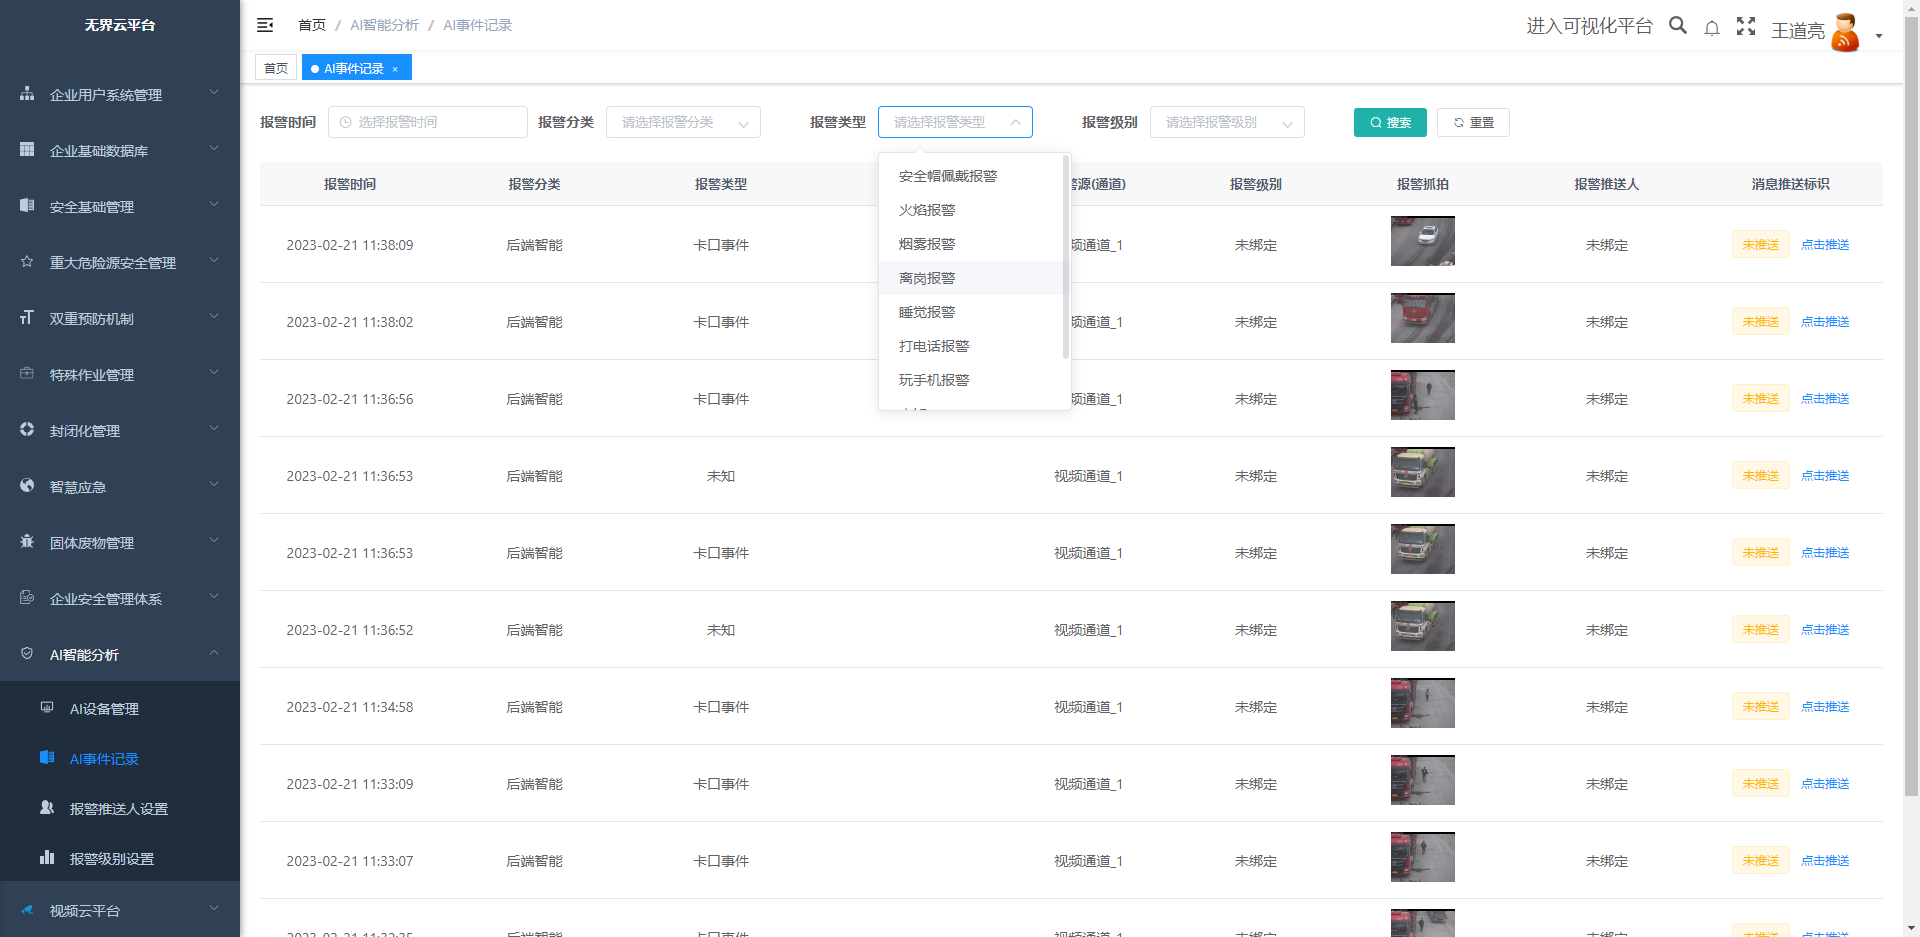Open the 报警分类 dropdown
This screenshot has width=1920, height=937.
click(x=683, y=122)
